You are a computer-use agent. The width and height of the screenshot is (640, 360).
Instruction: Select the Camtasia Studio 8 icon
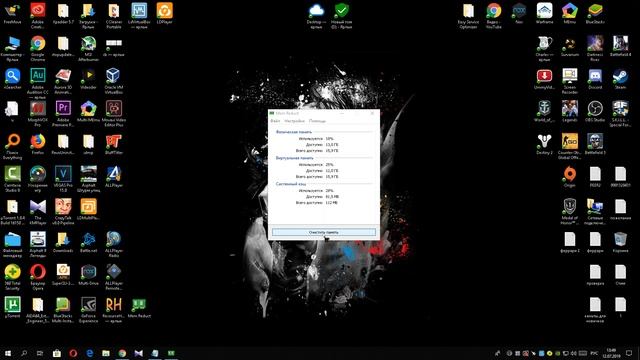click(x=12, y=179)
